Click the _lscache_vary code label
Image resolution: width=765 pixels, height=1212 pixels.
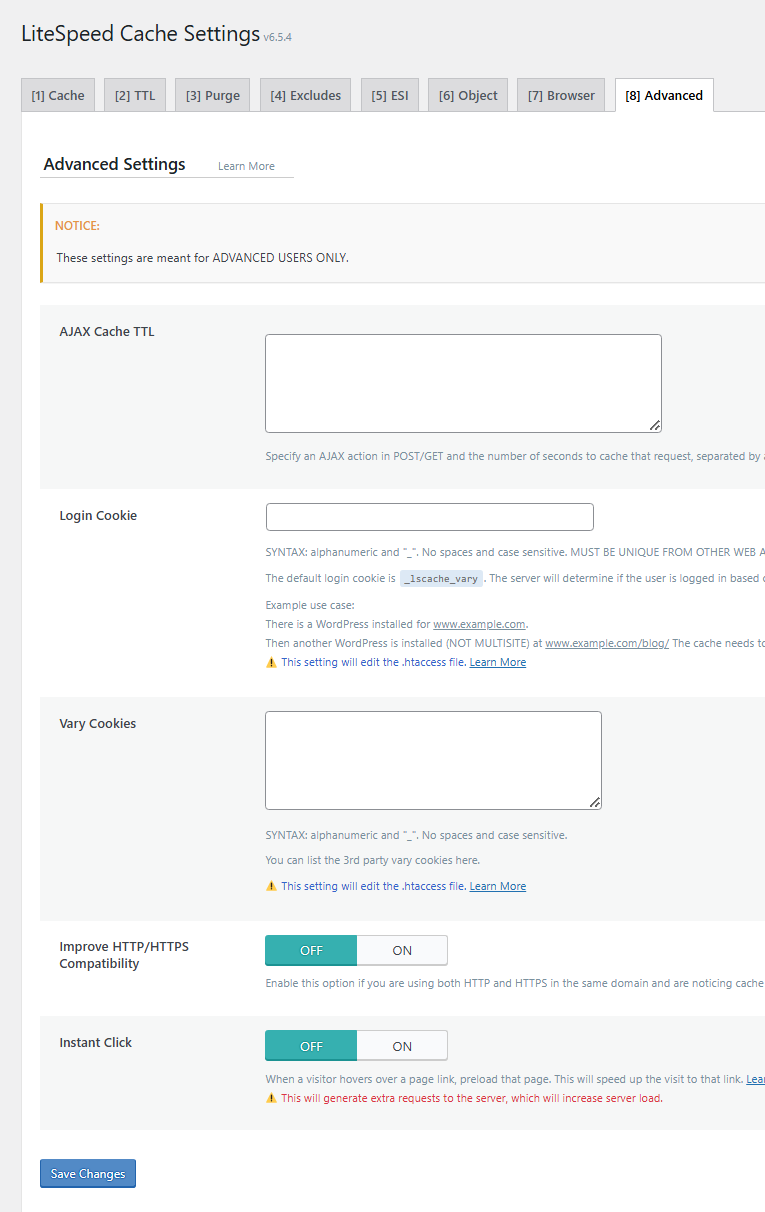[x=441, y=579]
